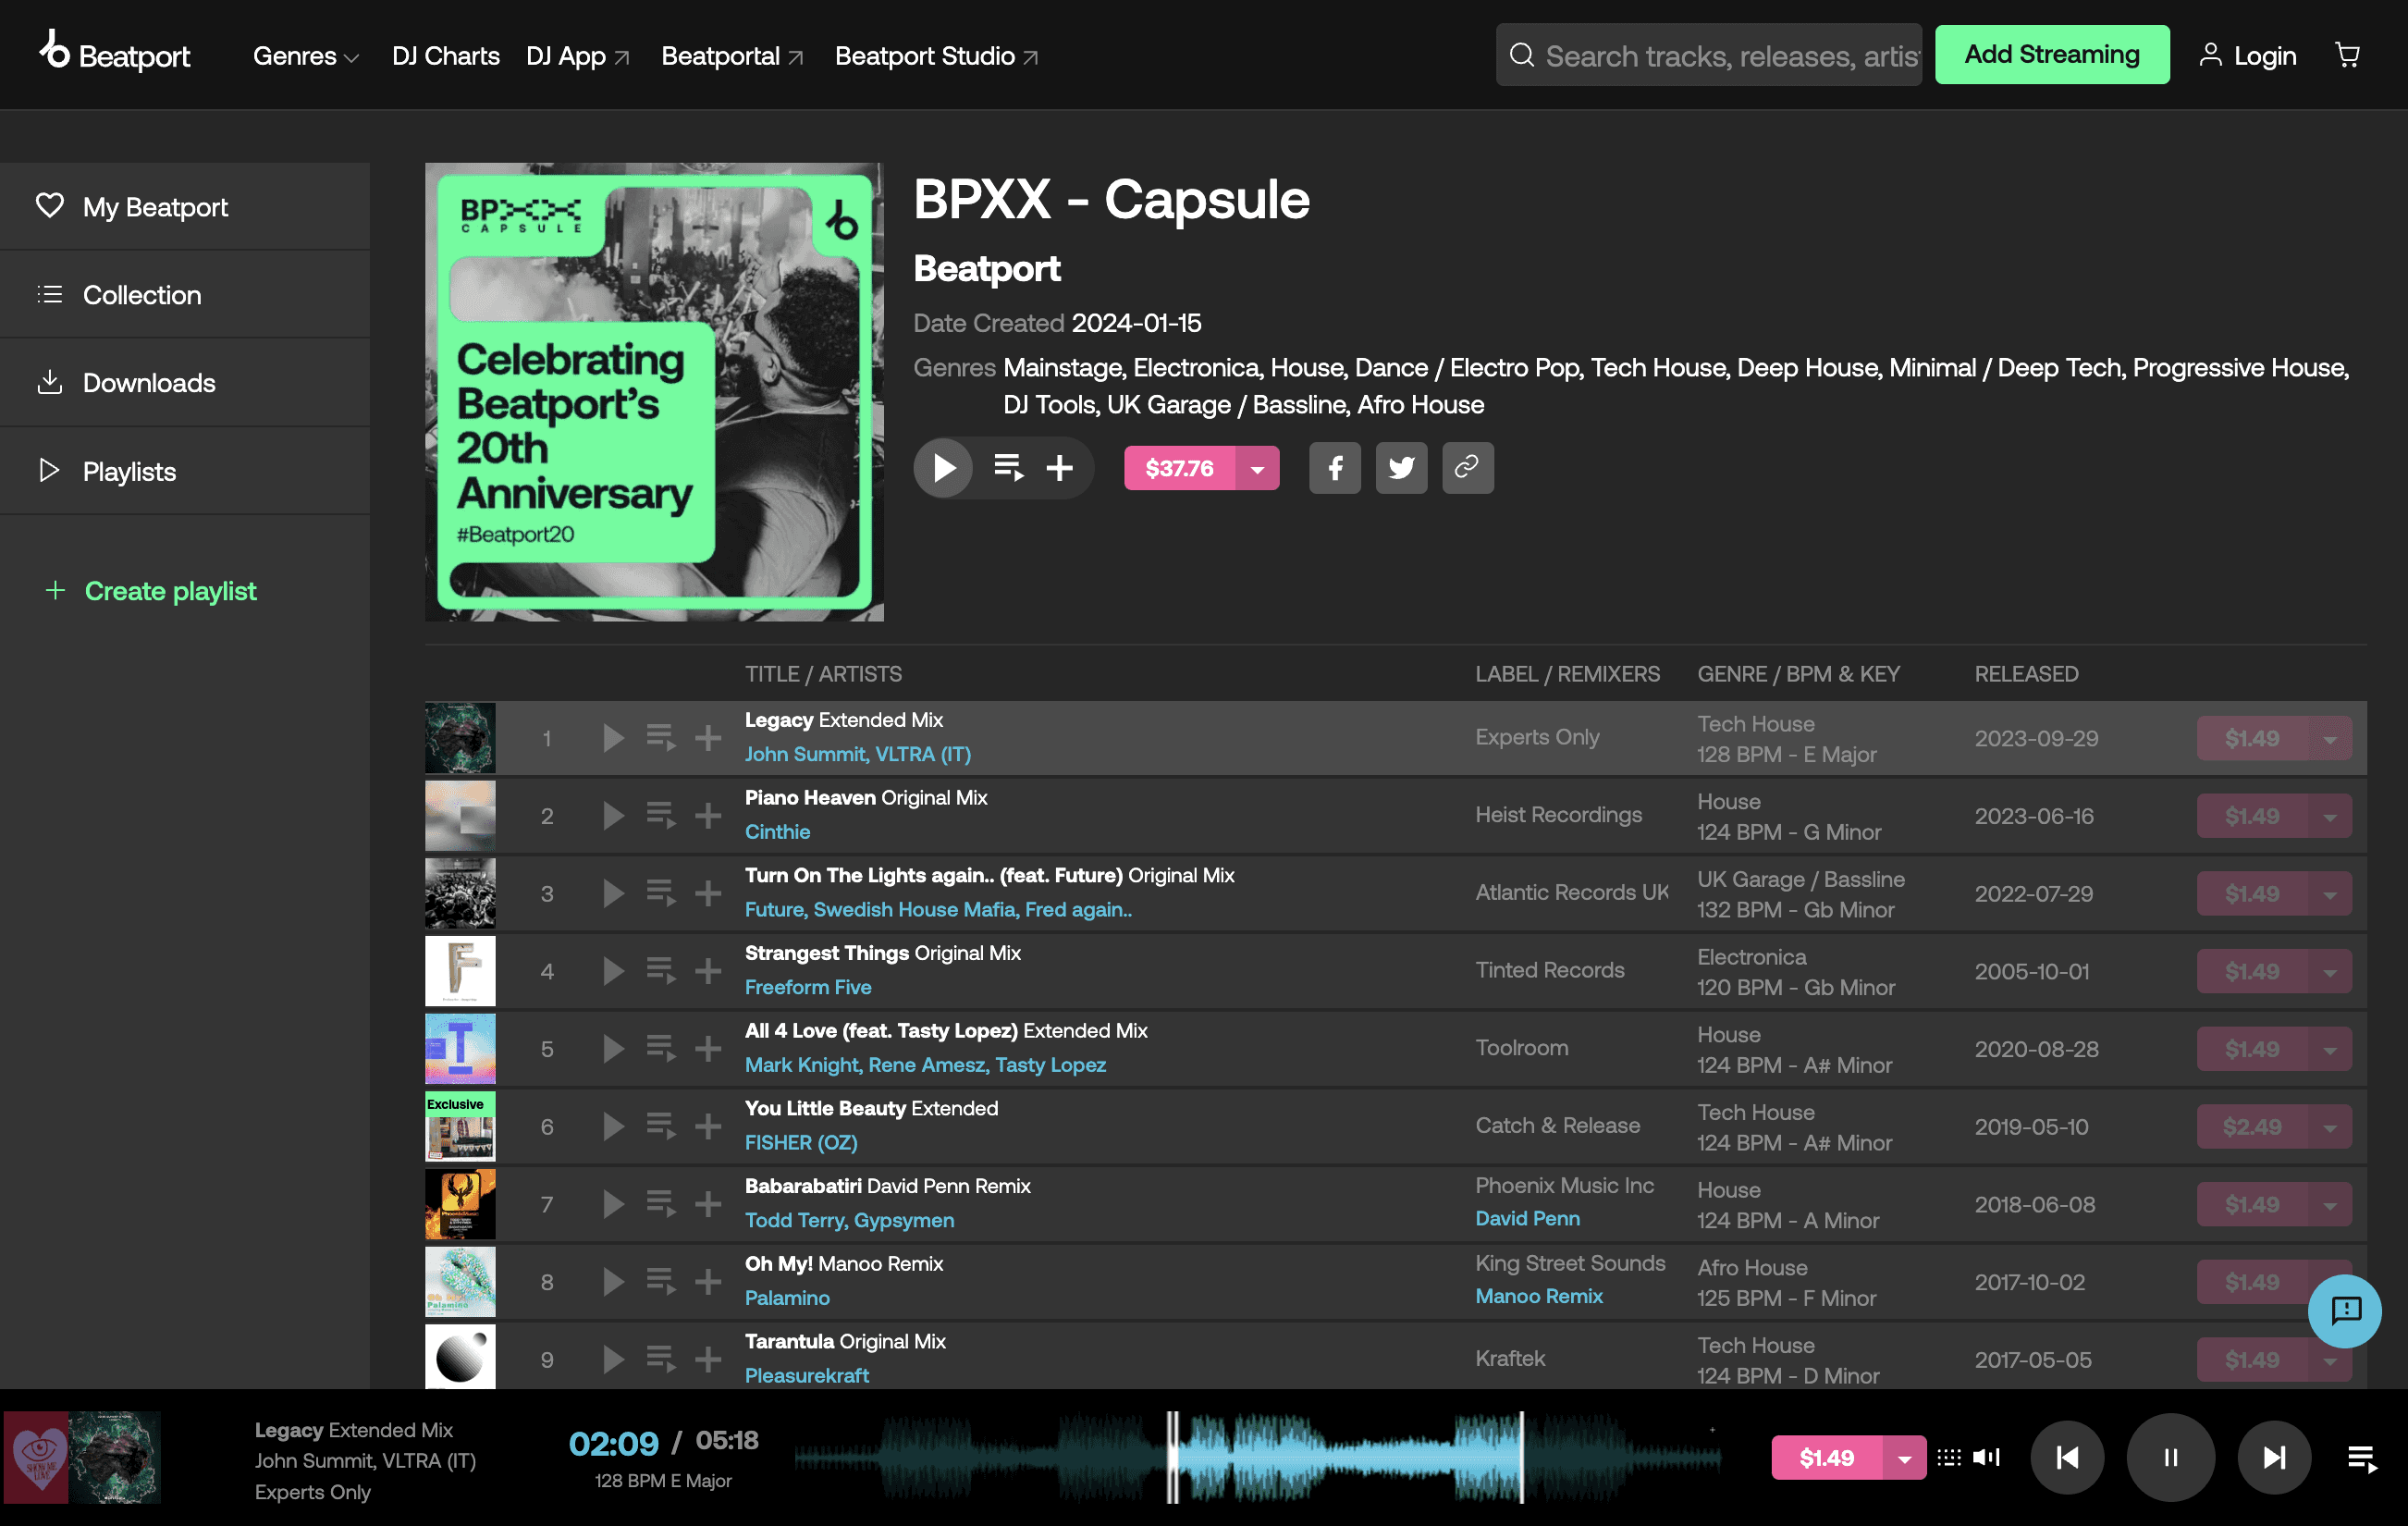Expand price options for You Little Beauty
2408x1526 pixels.
pos(2330,1127)
